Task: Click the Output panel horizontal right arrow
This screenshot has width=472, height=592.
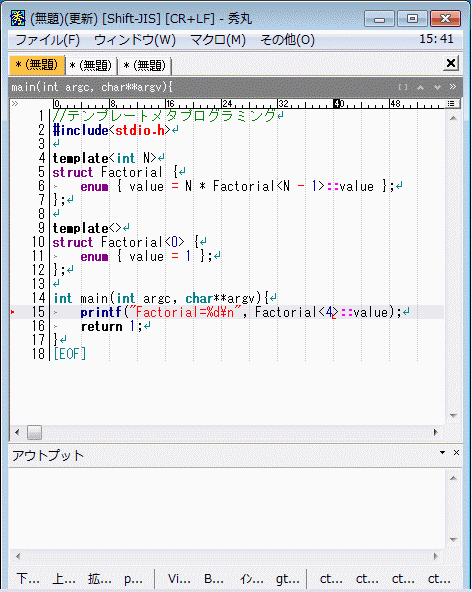Action: pyautogui.click(x=435, y=556)
